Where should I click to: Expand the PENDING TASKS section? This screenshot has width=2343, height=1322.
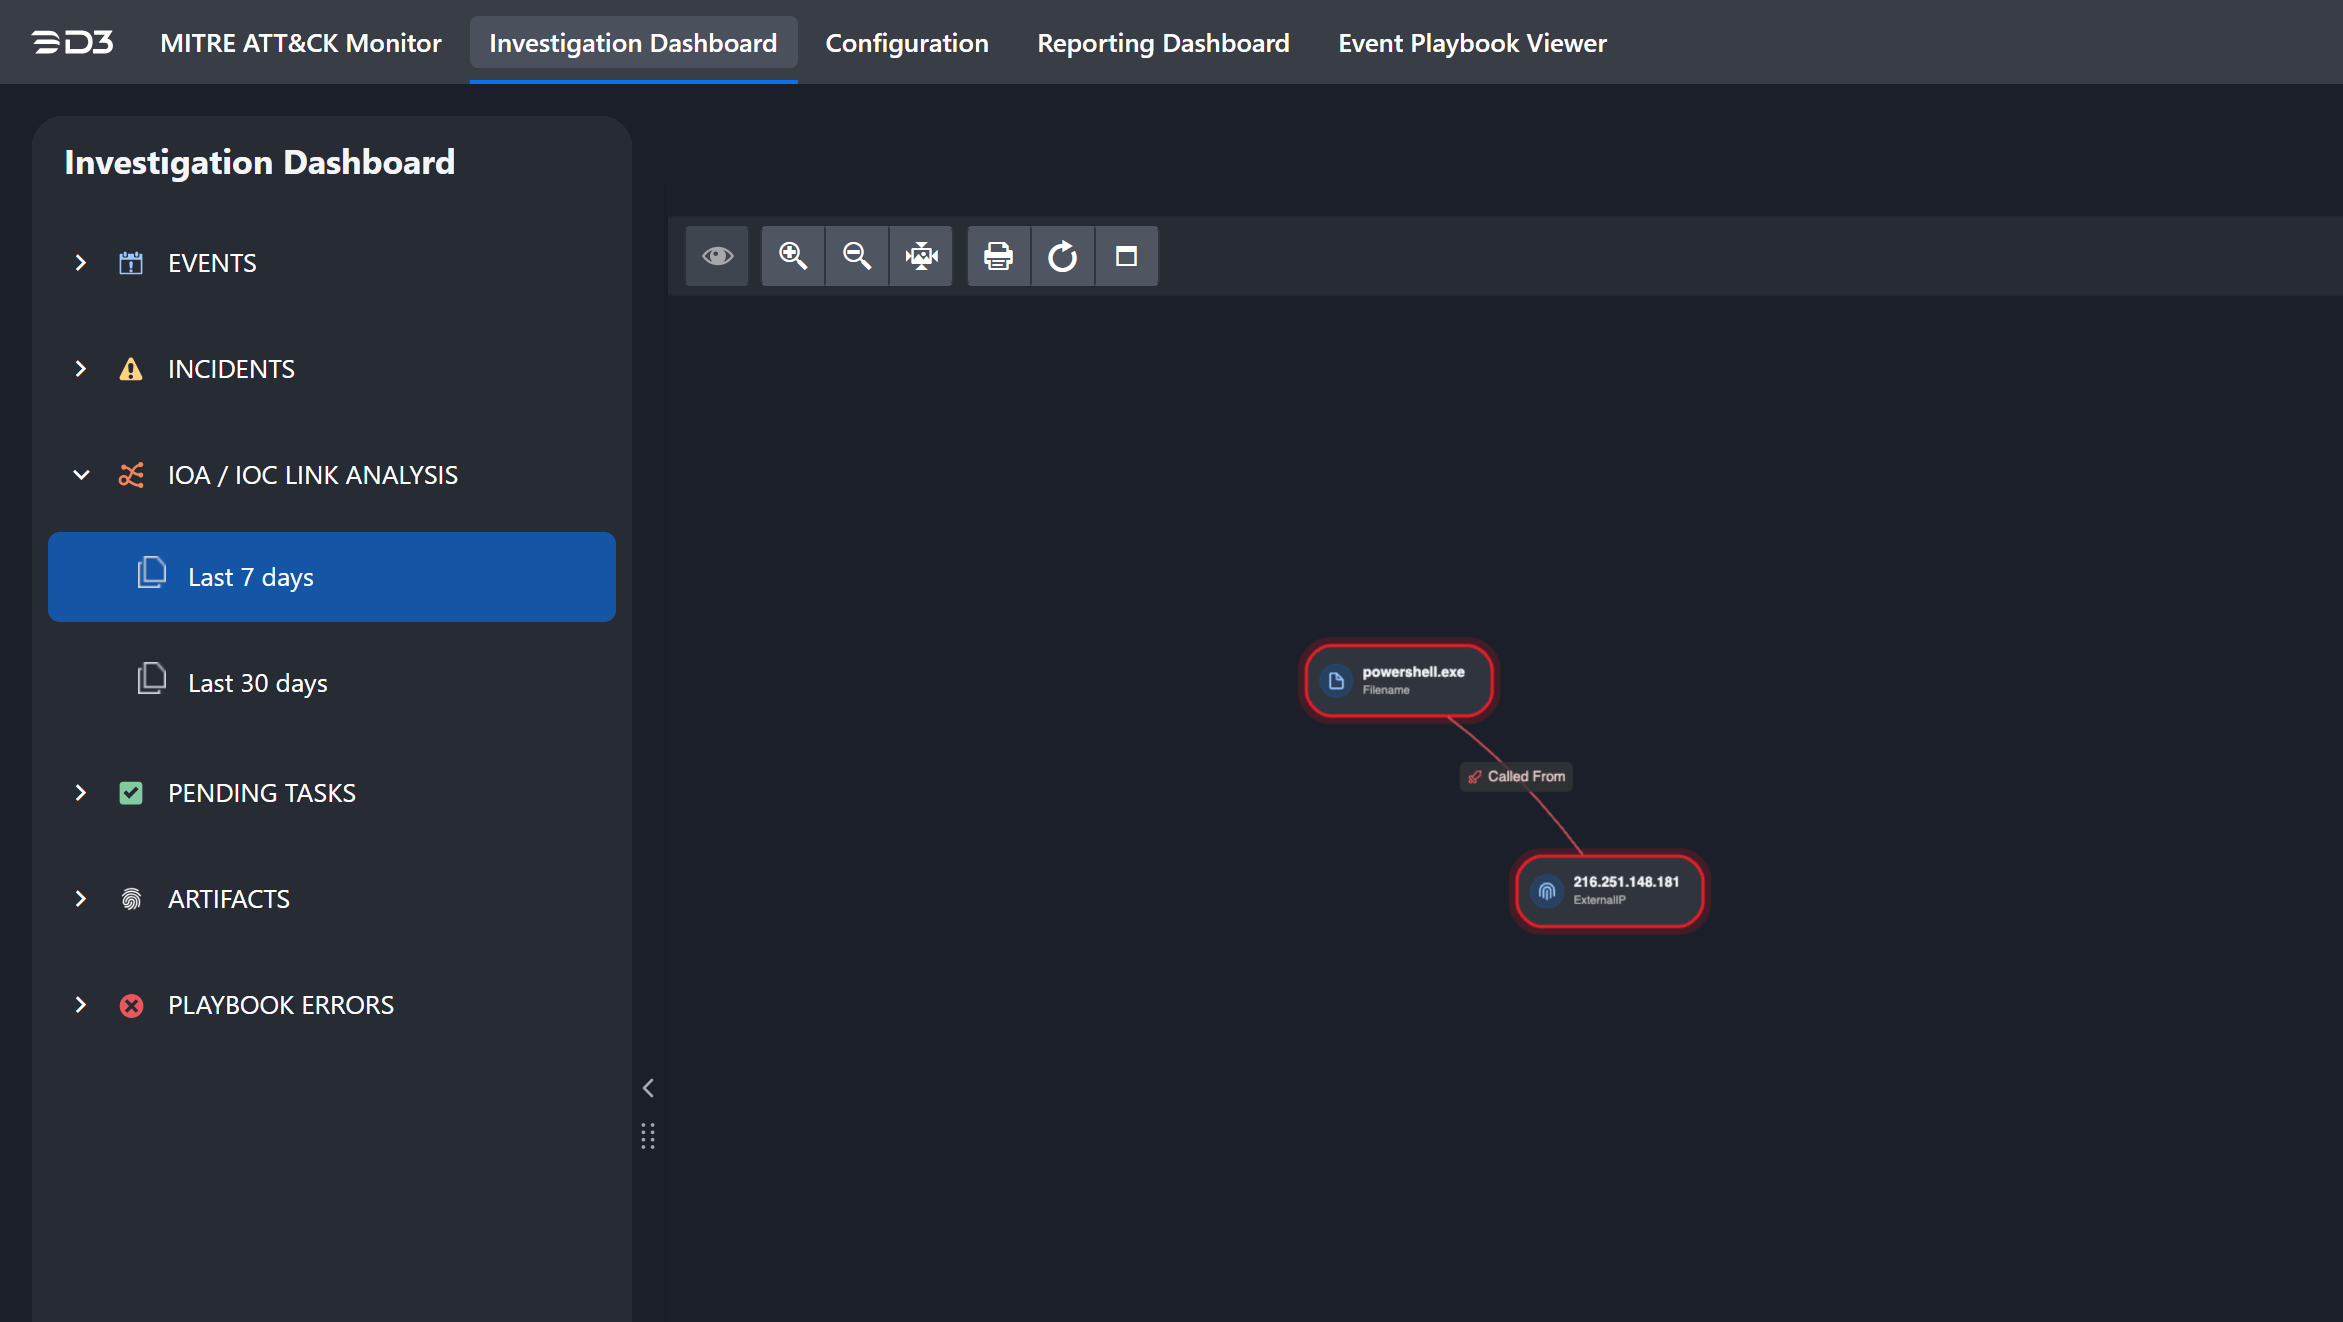pos(81,793)
